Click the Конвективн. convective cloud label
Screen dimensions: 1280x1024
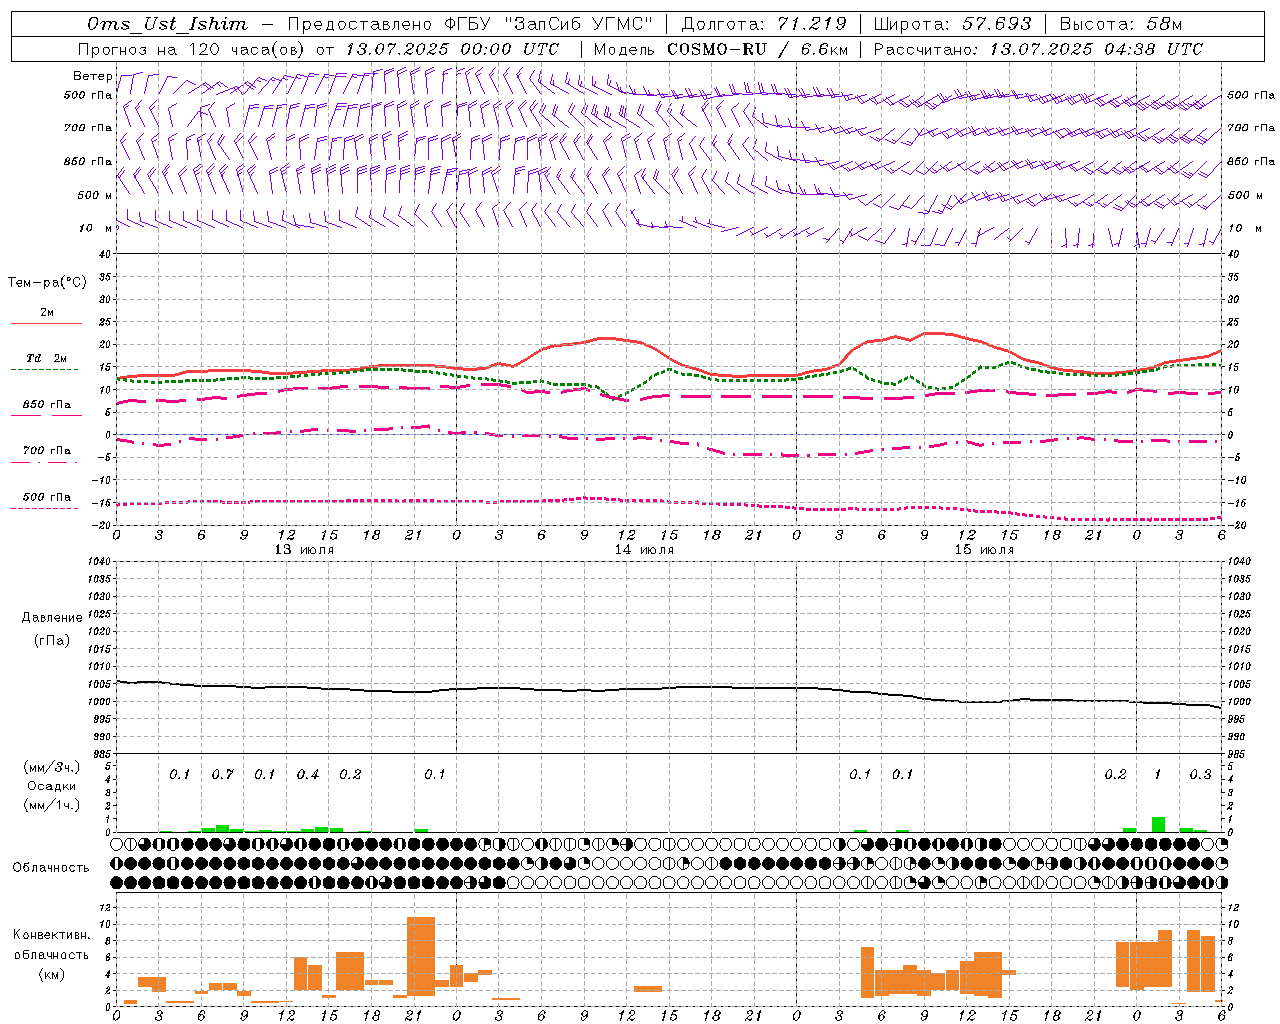[x=51, y=935]
